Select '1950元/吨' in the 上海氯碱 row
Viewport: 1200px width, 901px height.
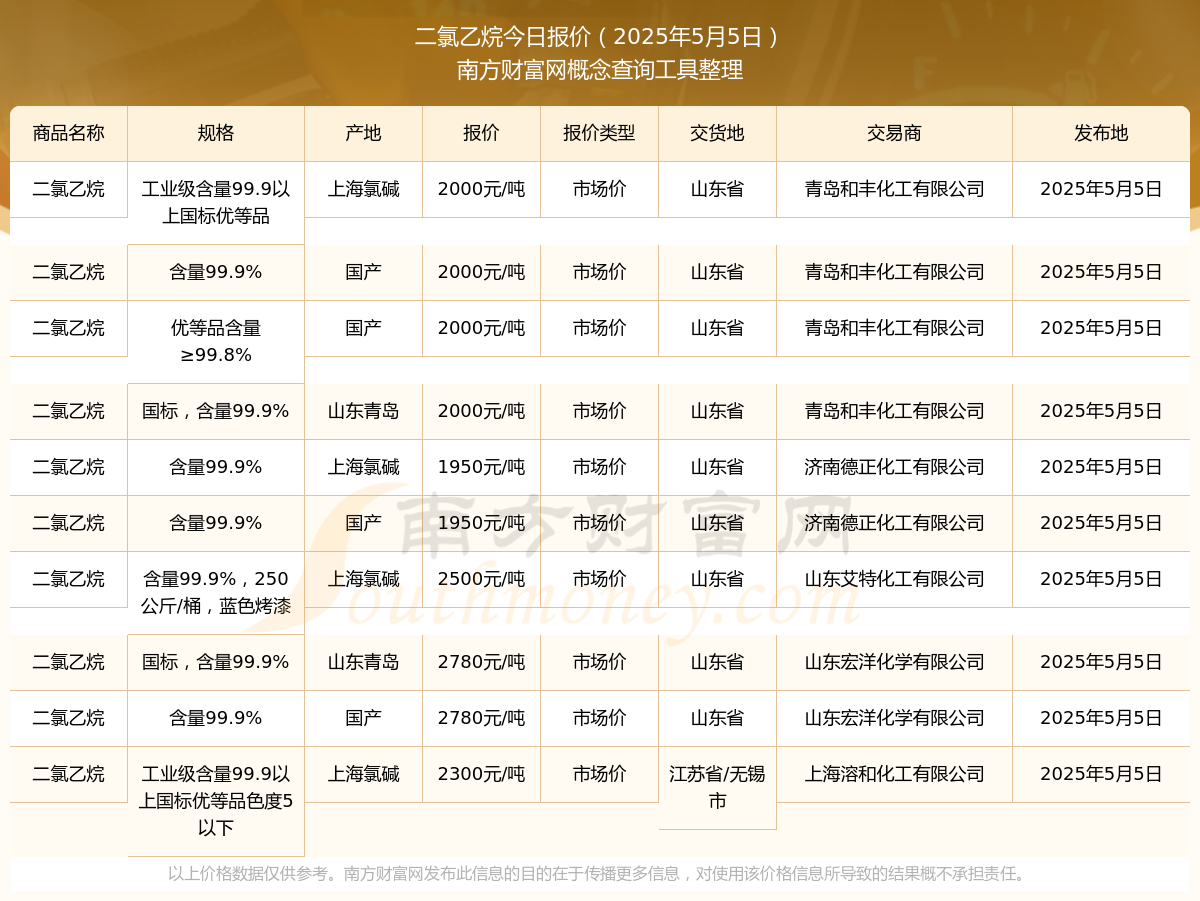[481, 467]
